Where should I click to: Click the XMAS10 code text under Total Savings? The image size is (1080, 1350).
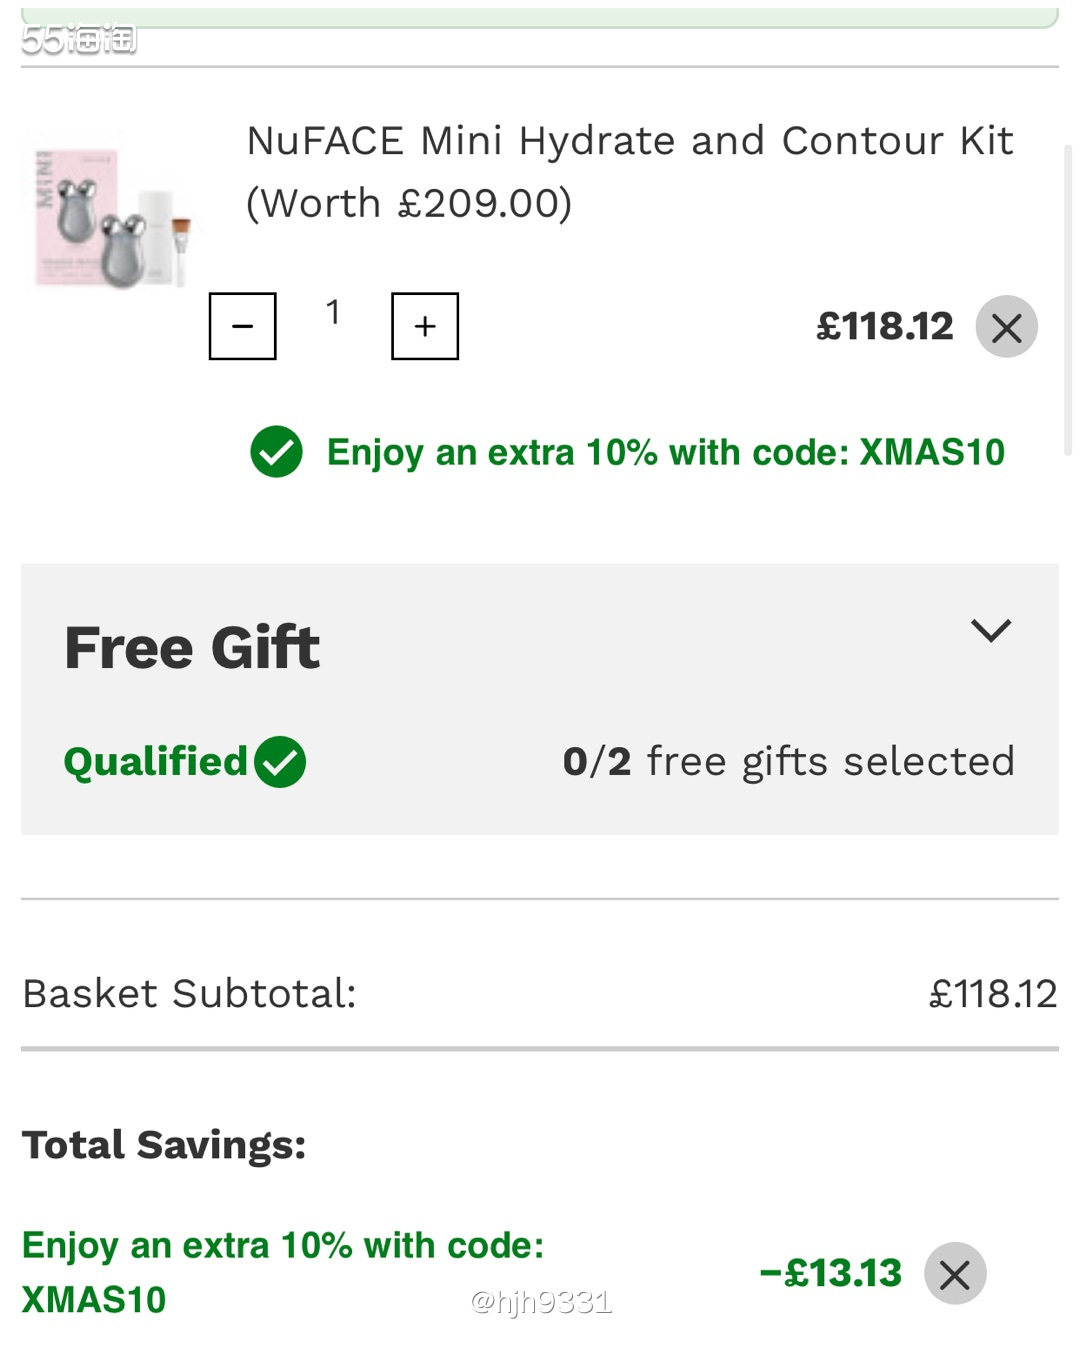(x=94, y=1300)
